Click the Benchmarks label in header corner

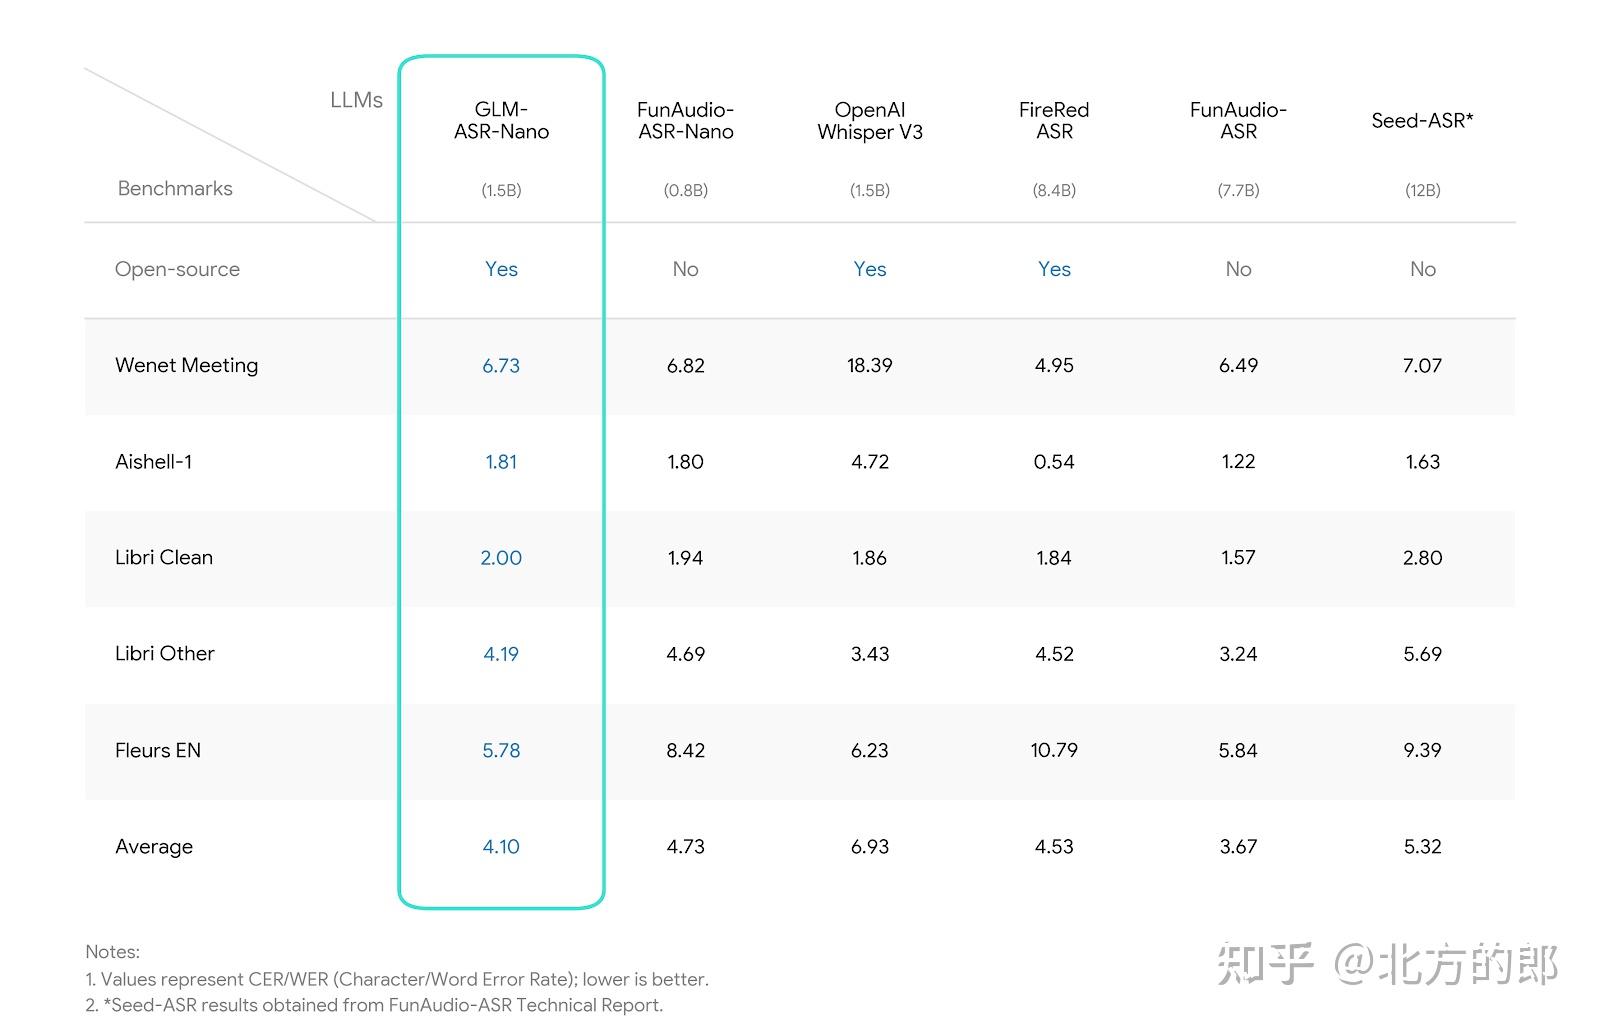175,188
